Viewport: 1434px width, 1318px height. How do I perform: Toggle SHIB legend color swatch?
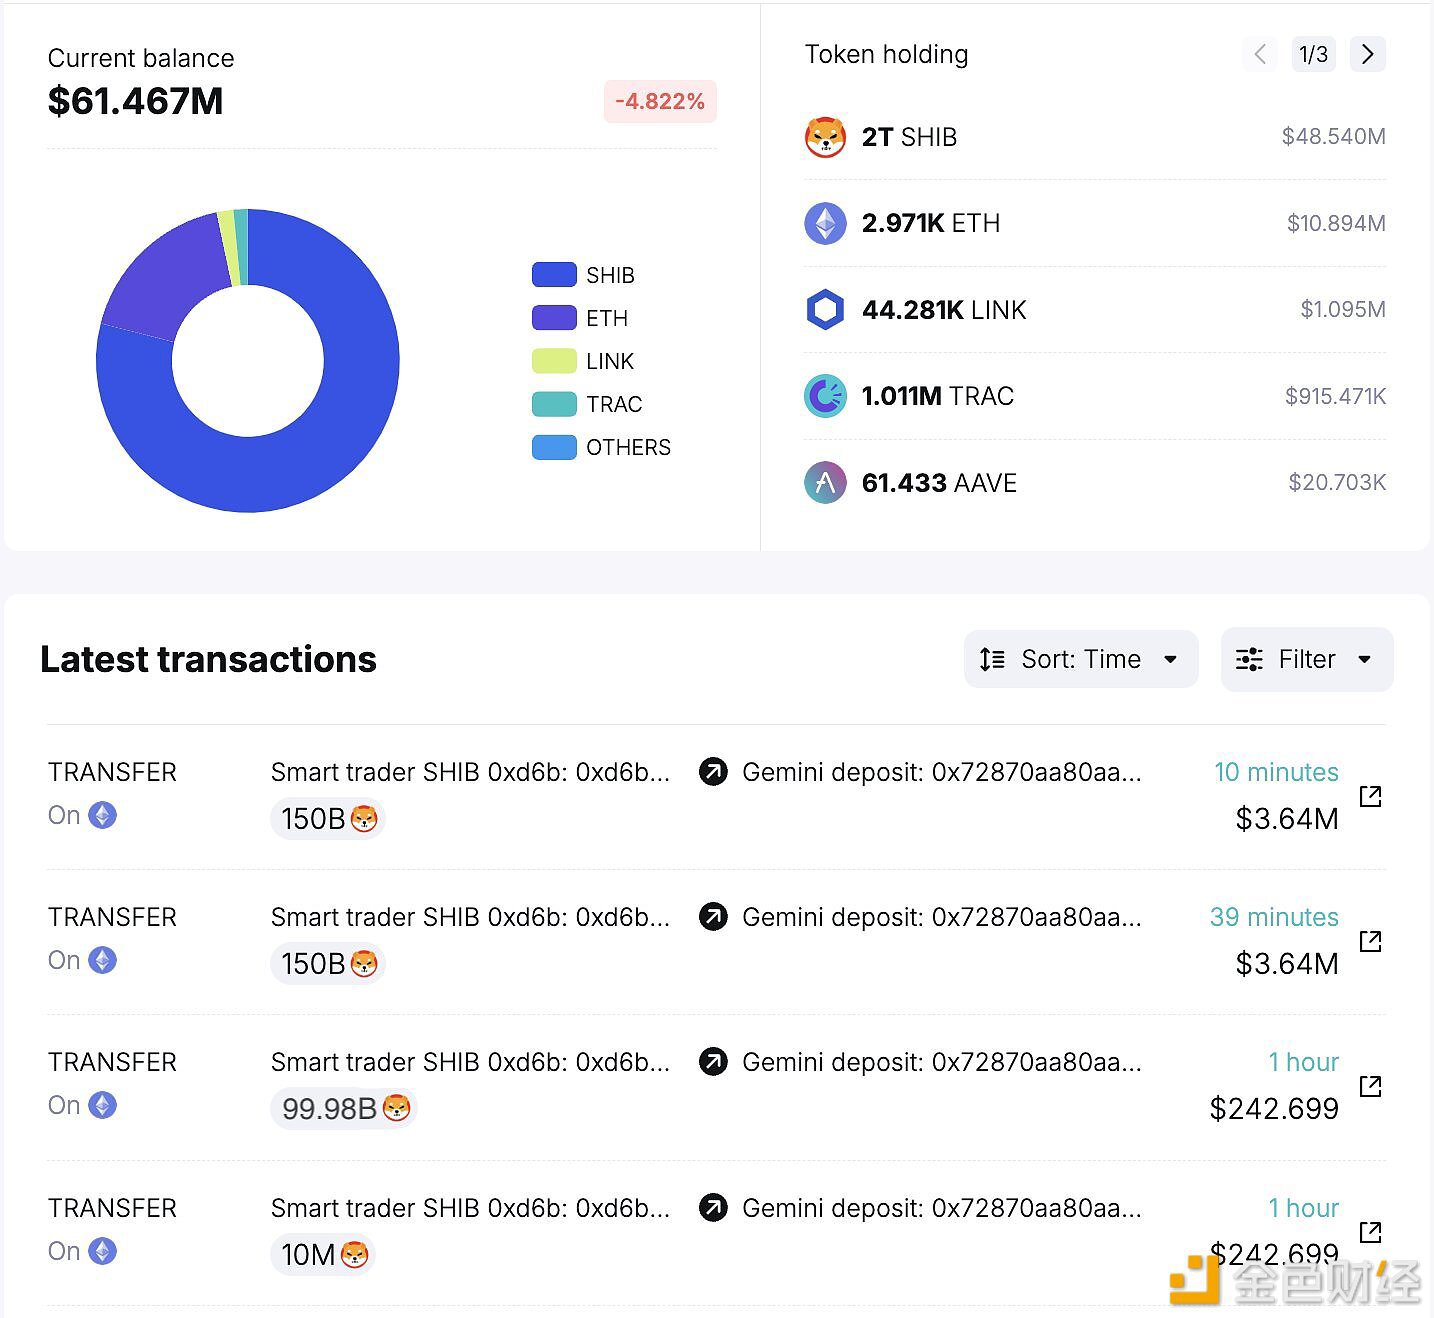[x=554, y=275]
